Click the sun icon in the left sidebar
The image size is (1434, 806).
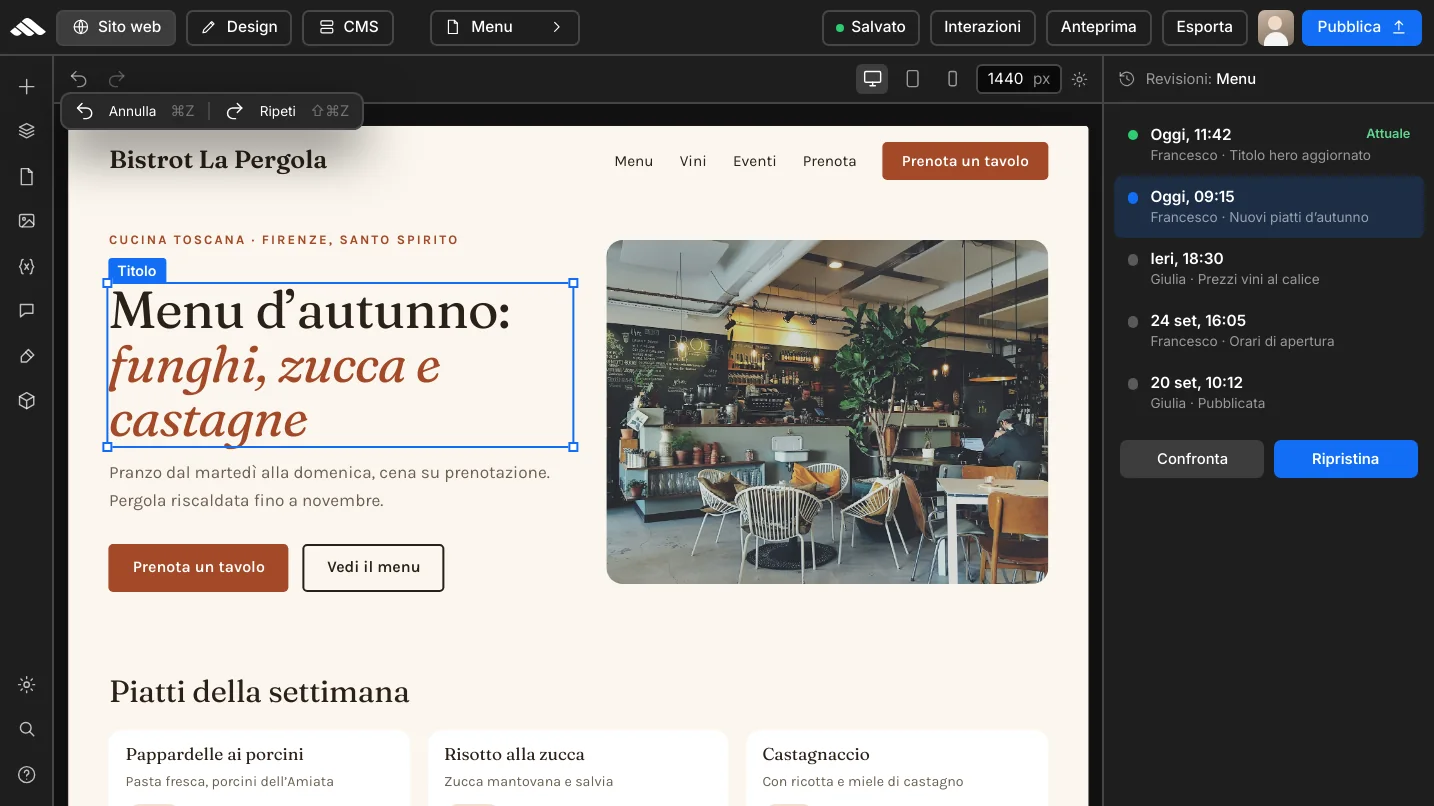click(27, 685)
